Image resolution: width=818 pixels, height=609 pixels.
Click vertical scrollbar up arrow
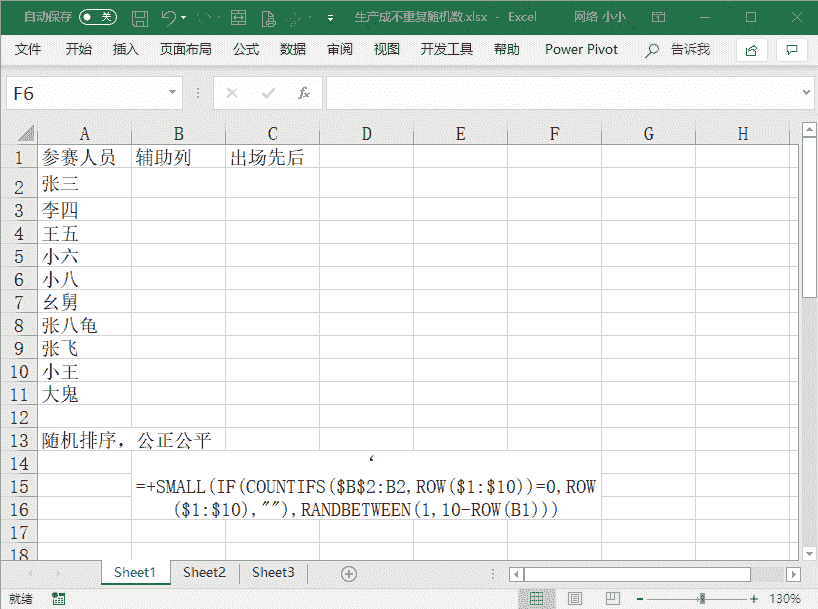point(809,129)
